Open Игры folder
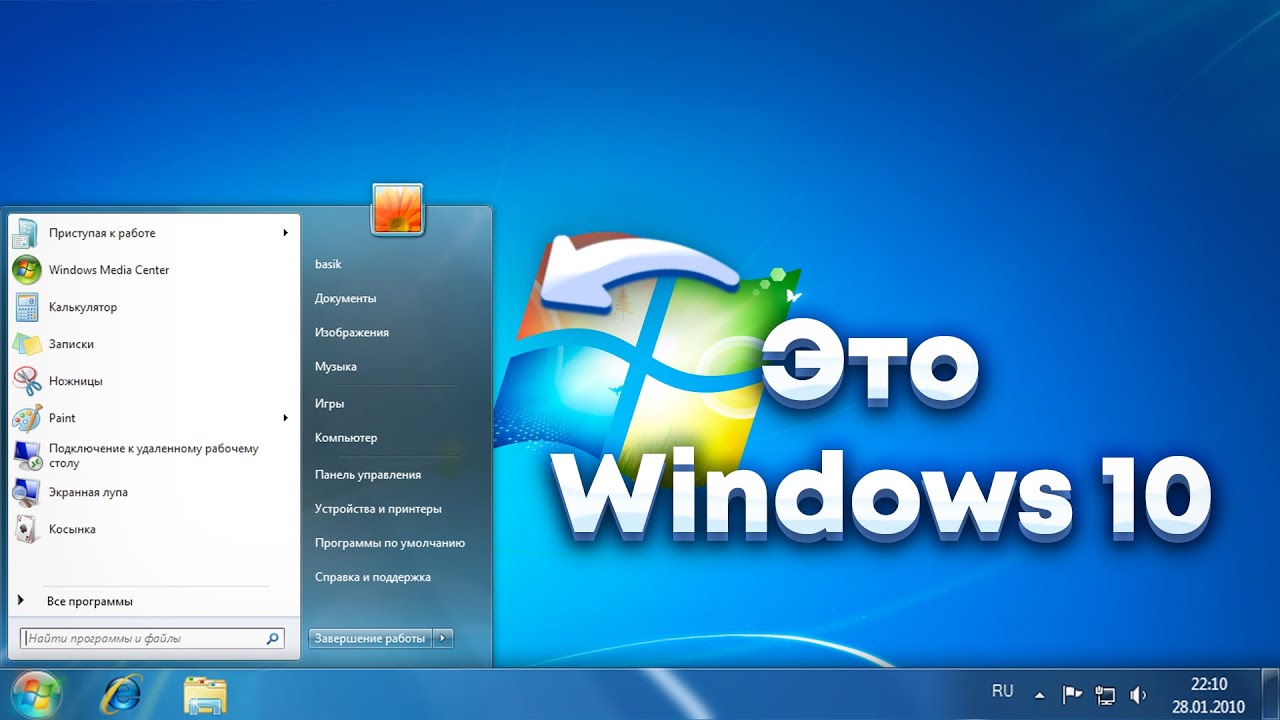 tap(330, 403)
